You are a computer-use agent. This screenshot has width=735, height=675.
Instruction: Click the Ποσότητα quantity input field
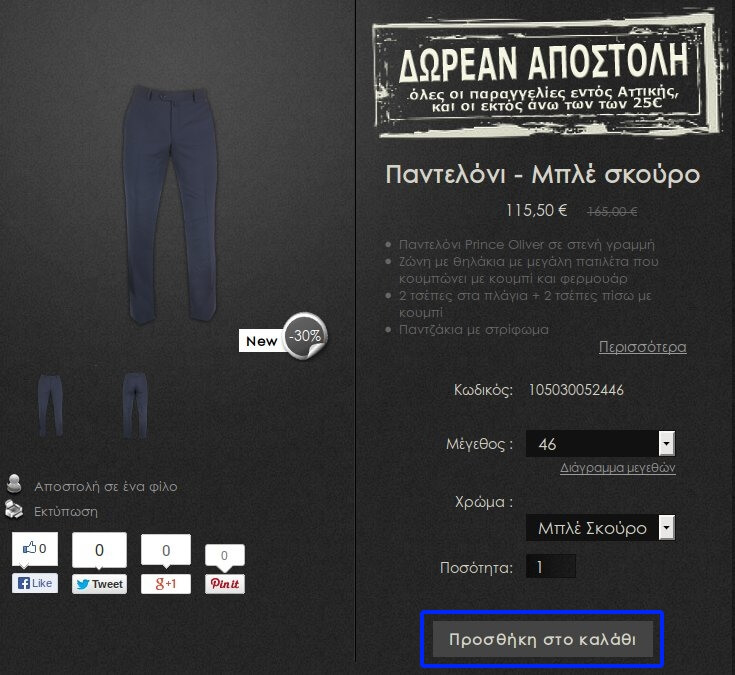tap(551, 567)
